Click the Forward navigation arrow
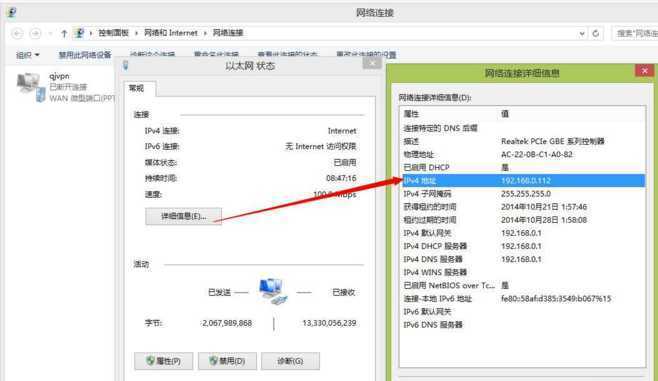Image resolution: width=658 pixels, height=381 pixels. tap(36, 33)
